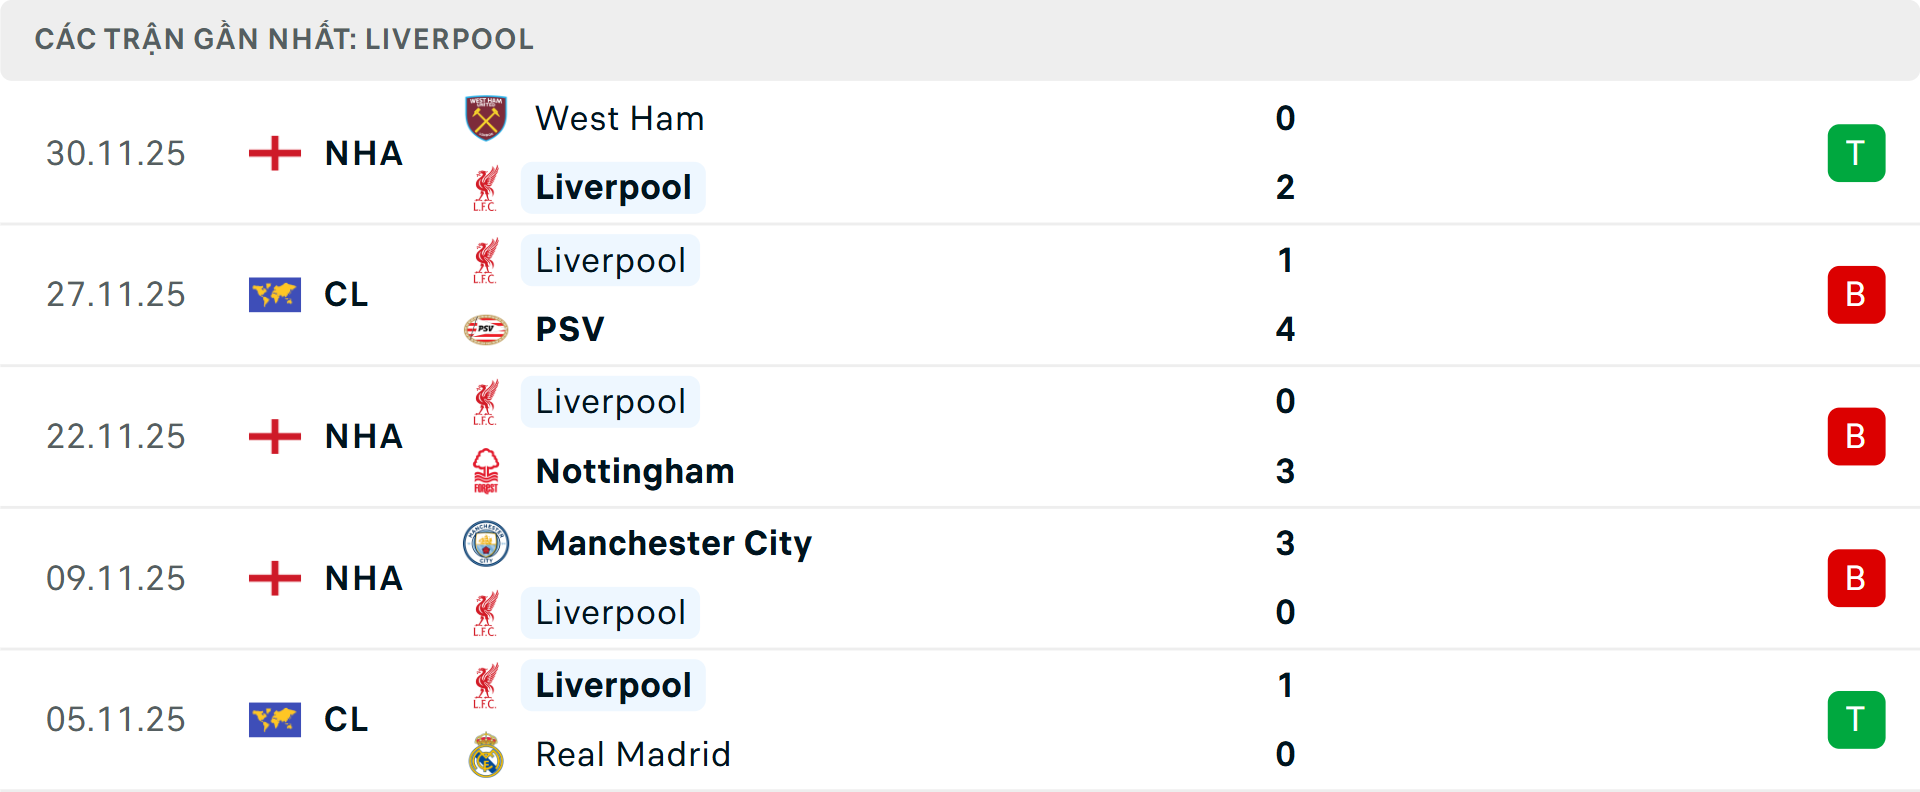Toggle the green T badge for Real Madrid win
Viewport: 1920px width, 792px height.
point(1856,719)
